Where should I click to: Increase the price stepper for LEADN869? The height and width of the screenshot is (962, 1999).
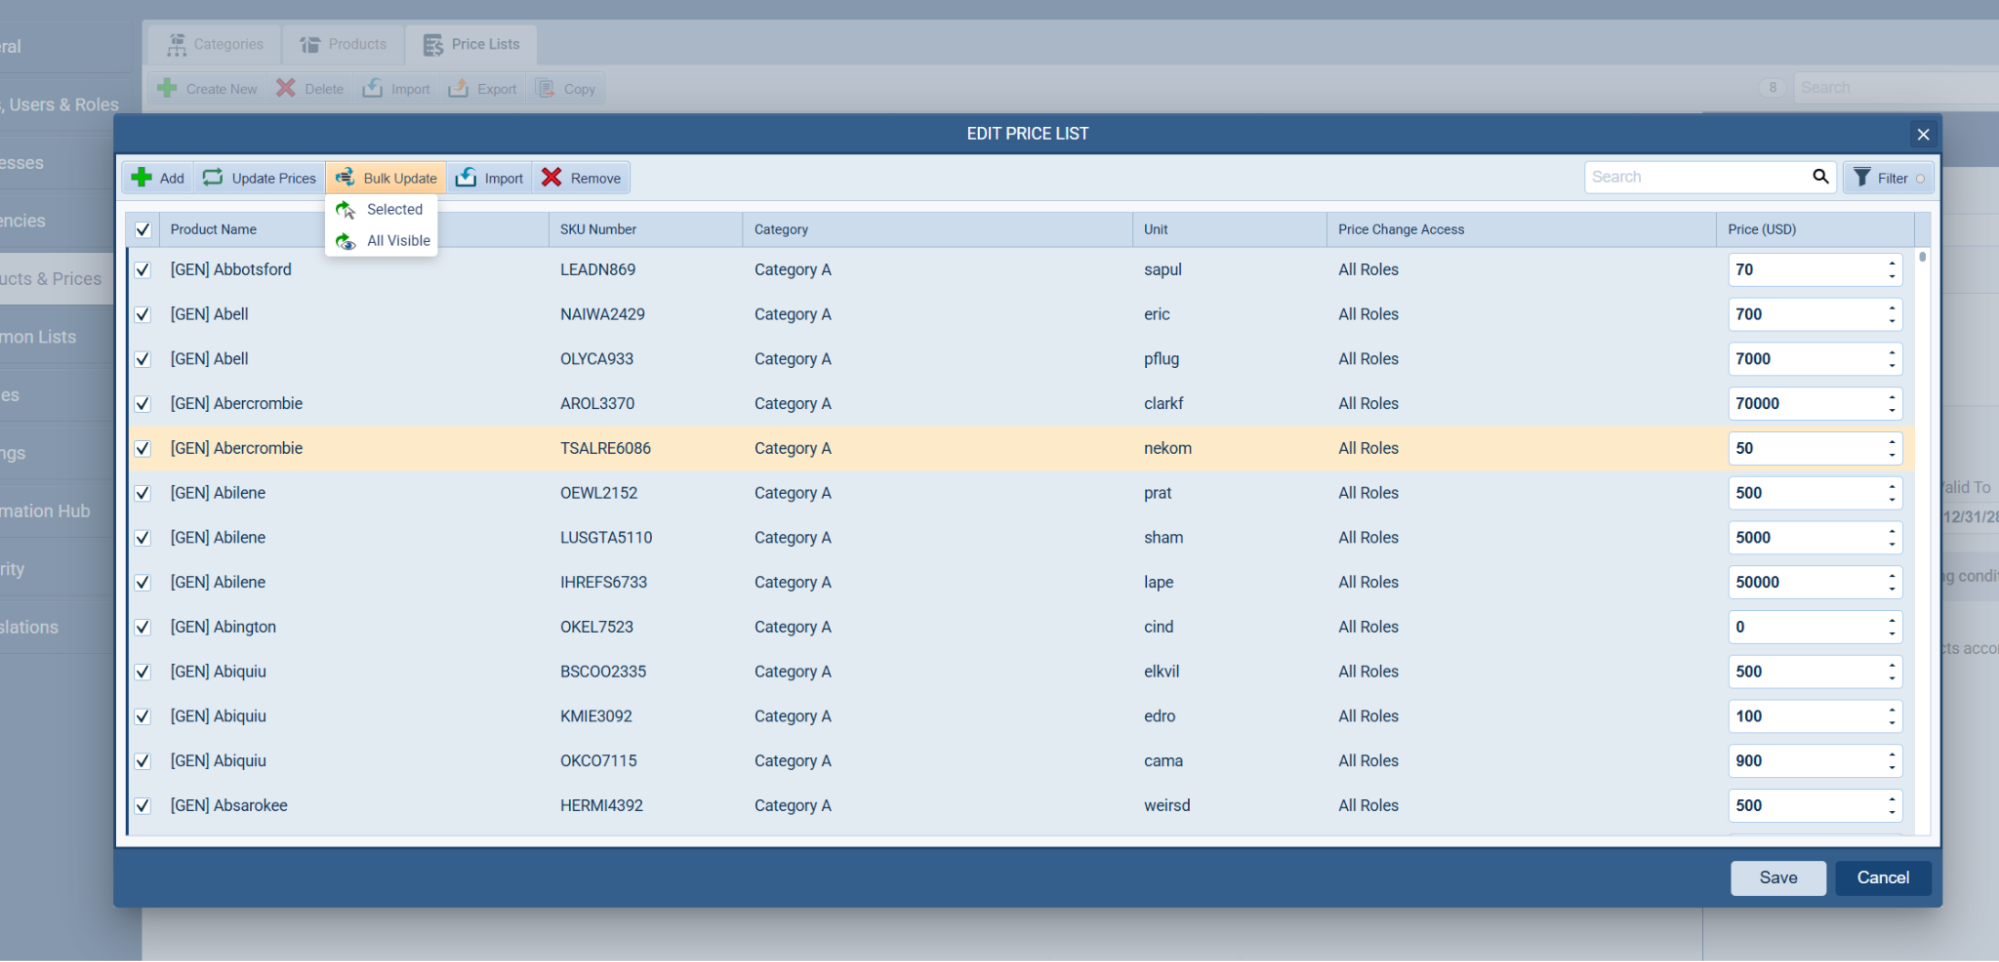pyautogui.click(x=1891, y=263)
